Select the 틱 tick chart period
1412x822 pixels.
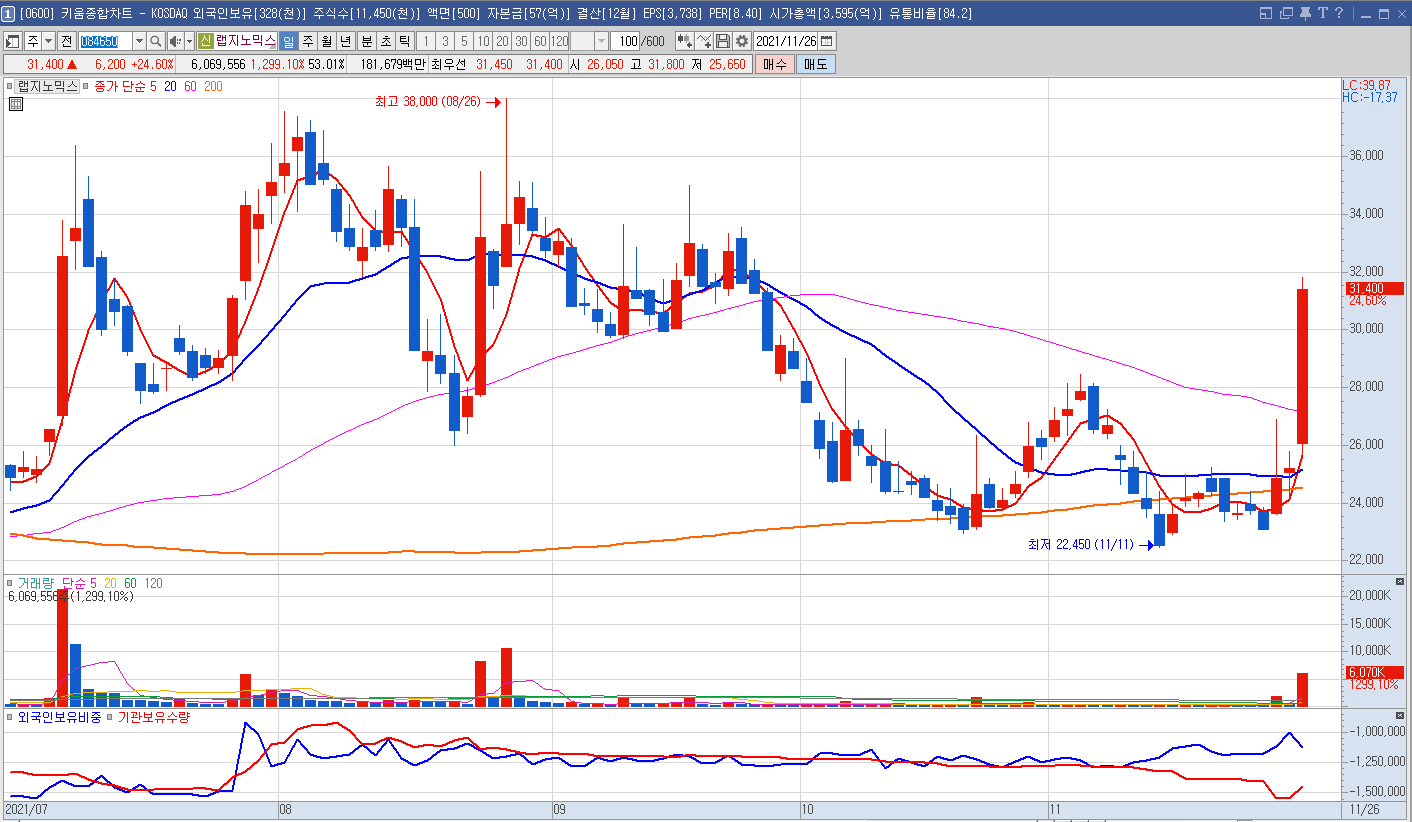tap(404, 41)
